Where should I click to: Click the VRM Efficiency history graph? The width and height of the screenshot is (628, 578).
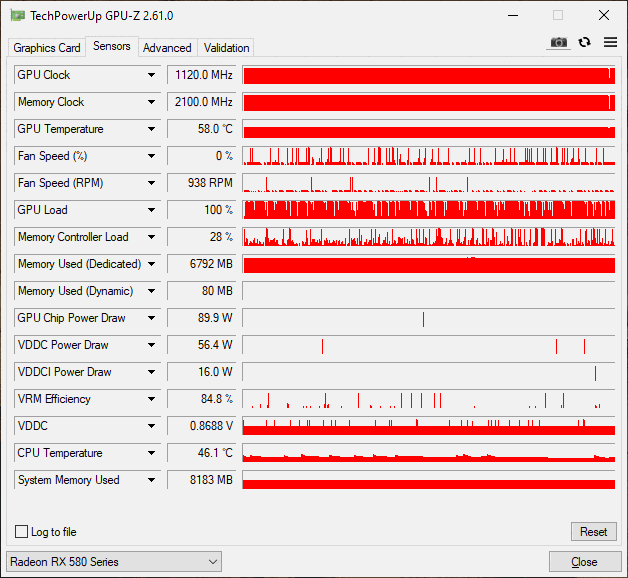[x=429, y=399]
